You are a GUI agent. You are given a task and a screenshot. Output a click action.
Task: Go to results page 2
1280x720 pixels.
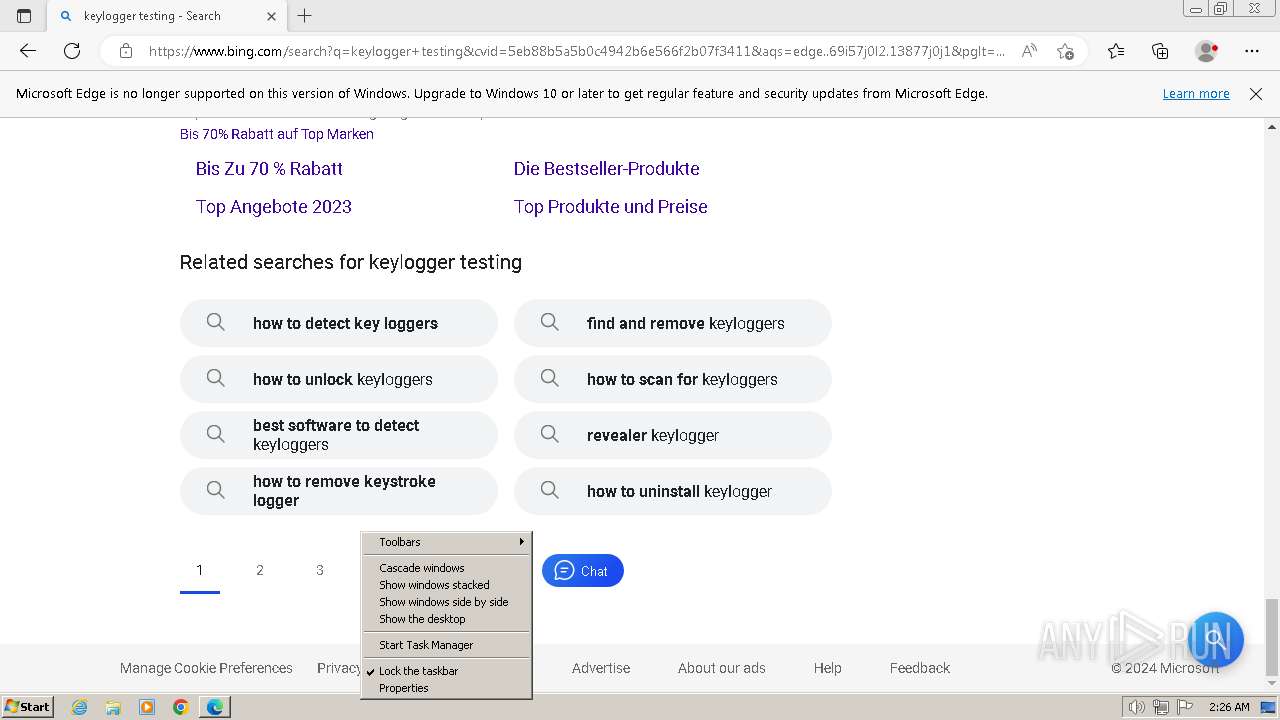coord(260,570)
